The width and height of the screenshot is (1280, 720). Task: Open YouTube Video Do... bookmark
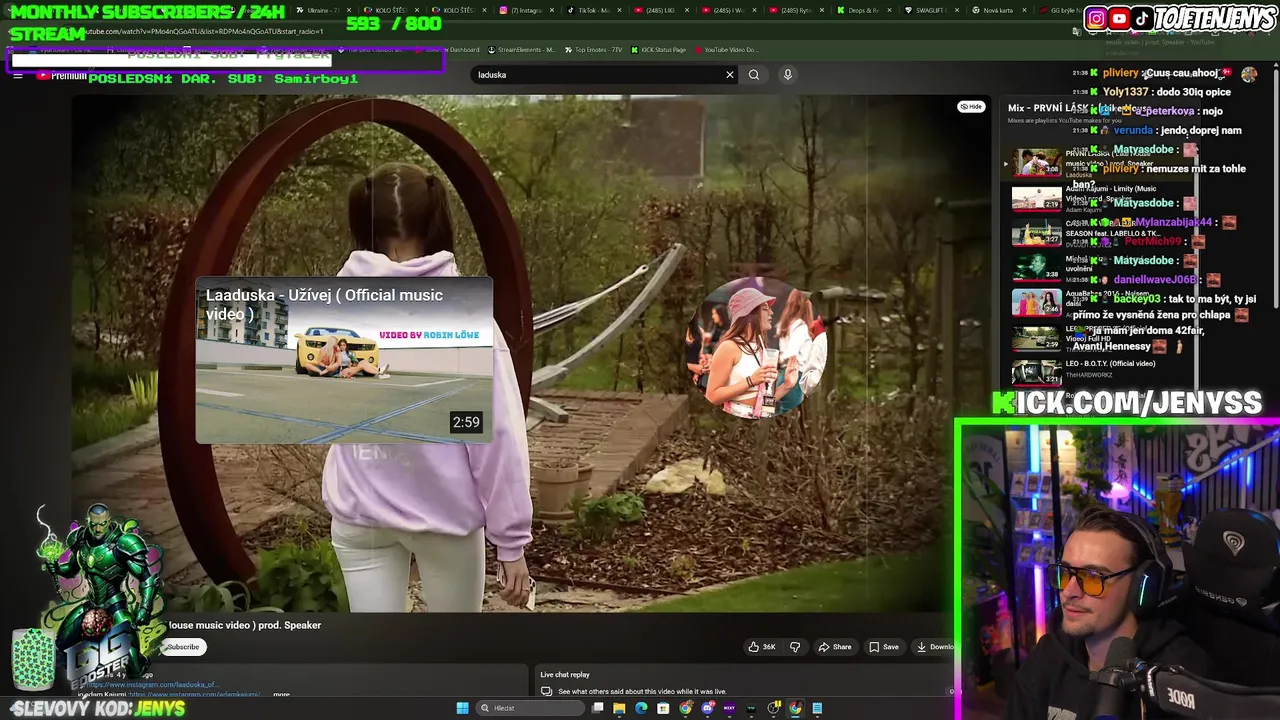point(727,50)
